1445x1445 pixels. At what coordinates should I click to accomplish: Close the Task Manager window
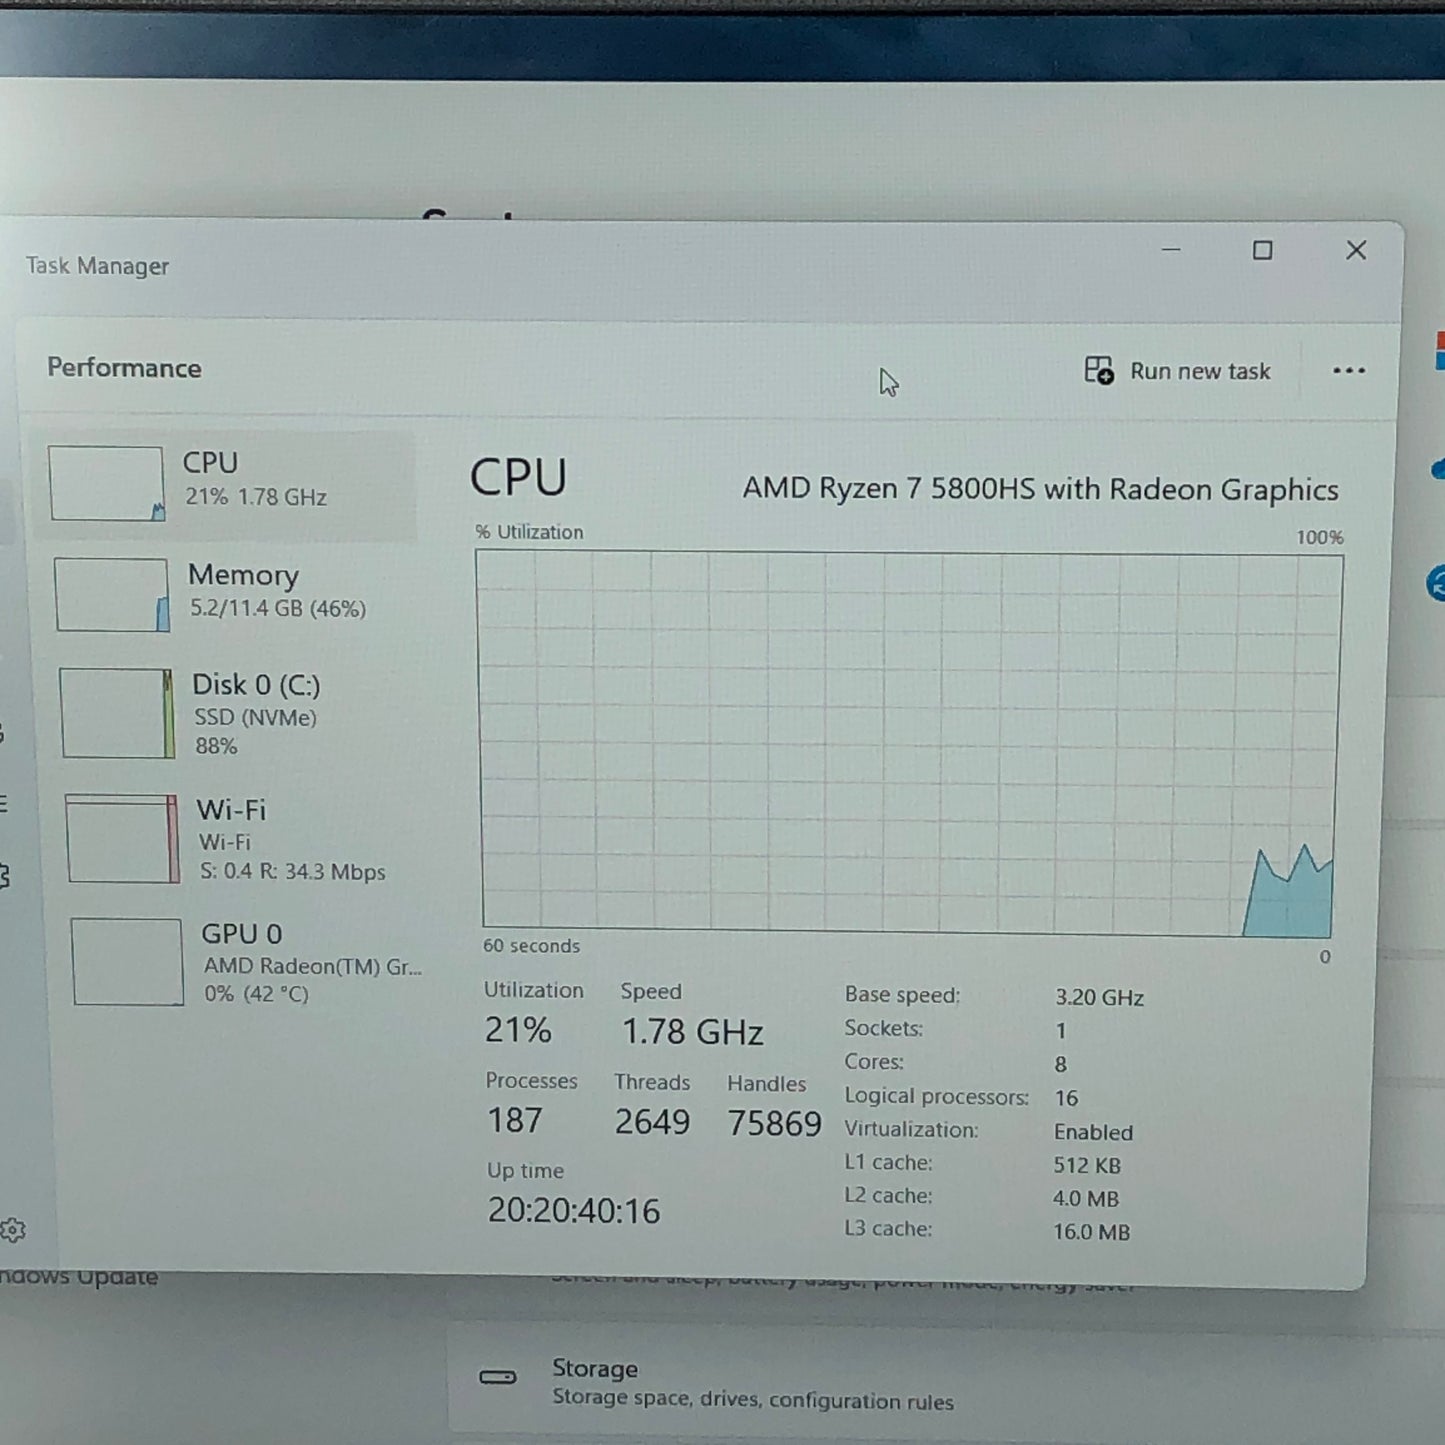coord(1356,250)
